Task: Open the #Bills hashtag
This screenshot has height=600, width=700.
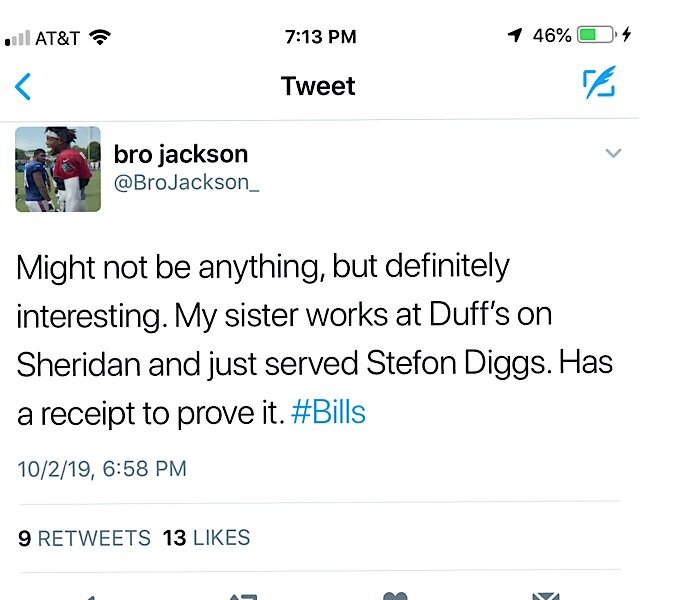Action: click(x=328, y=412)
